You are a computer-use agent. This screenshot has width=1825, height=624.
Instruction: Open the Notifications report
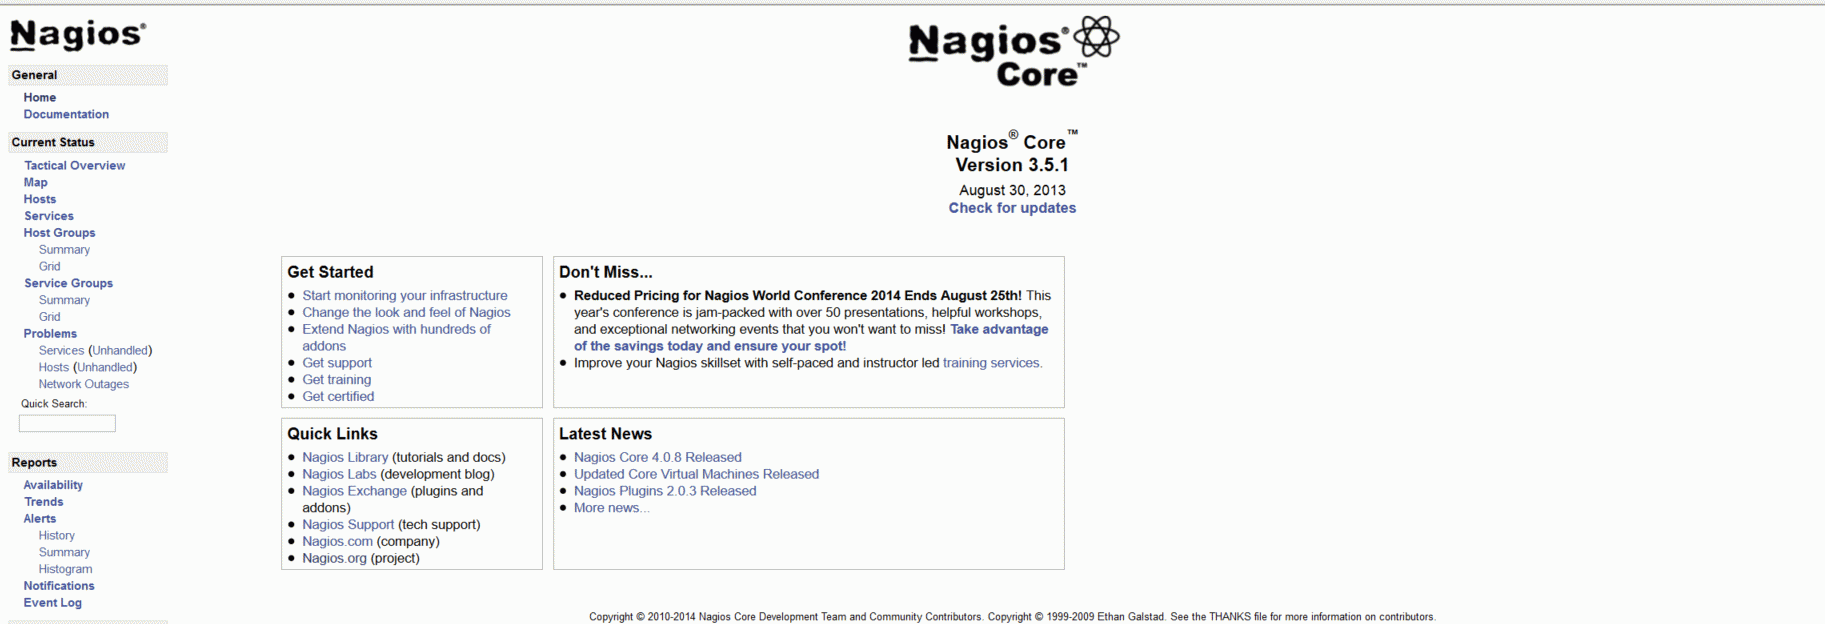[x=59, y=586]
